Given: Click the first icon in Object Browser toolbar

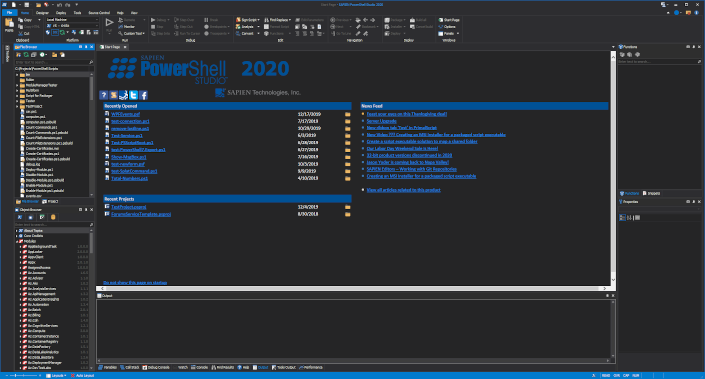Looking at the screenshot, I should [20, 217].
